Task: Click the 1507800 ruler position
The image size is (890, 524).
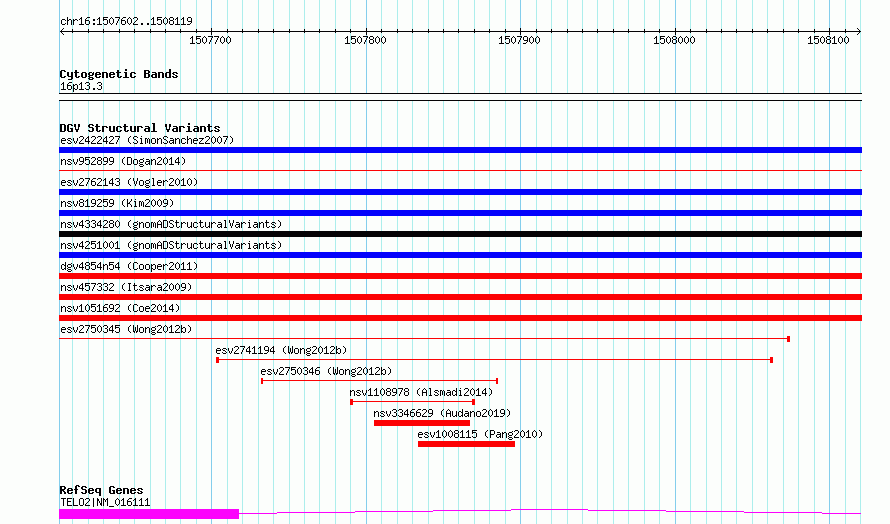Action: [365, 40]
